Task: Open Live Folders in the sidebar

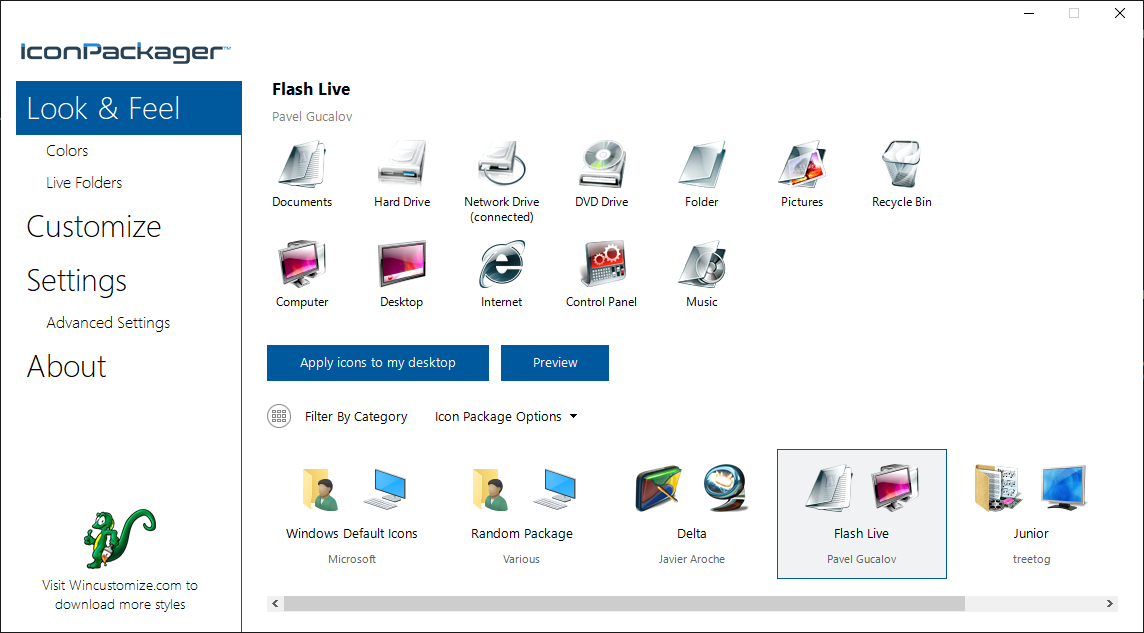Action: click(84, 182)
